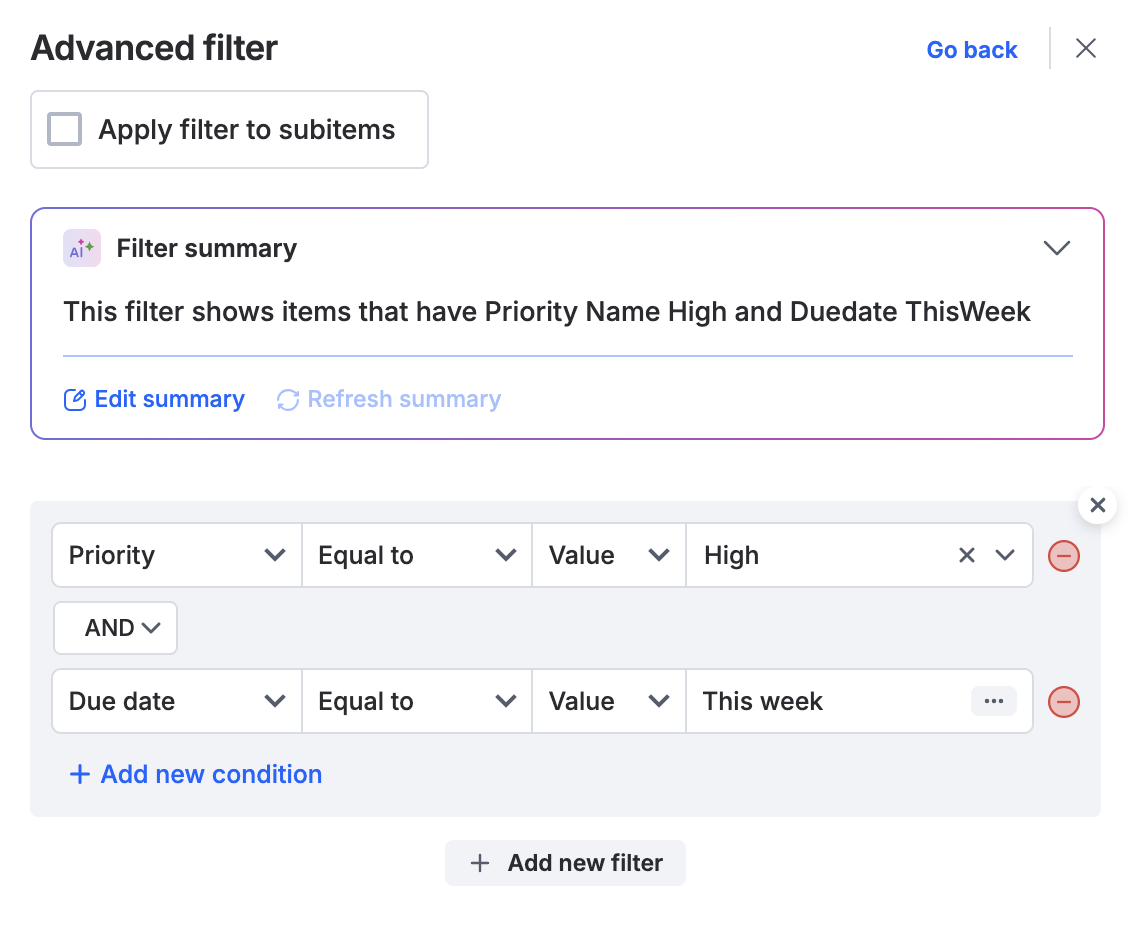1130x938 pixels.
Task: Open the Priority field dropdown
Action: (x=177, y=556)
